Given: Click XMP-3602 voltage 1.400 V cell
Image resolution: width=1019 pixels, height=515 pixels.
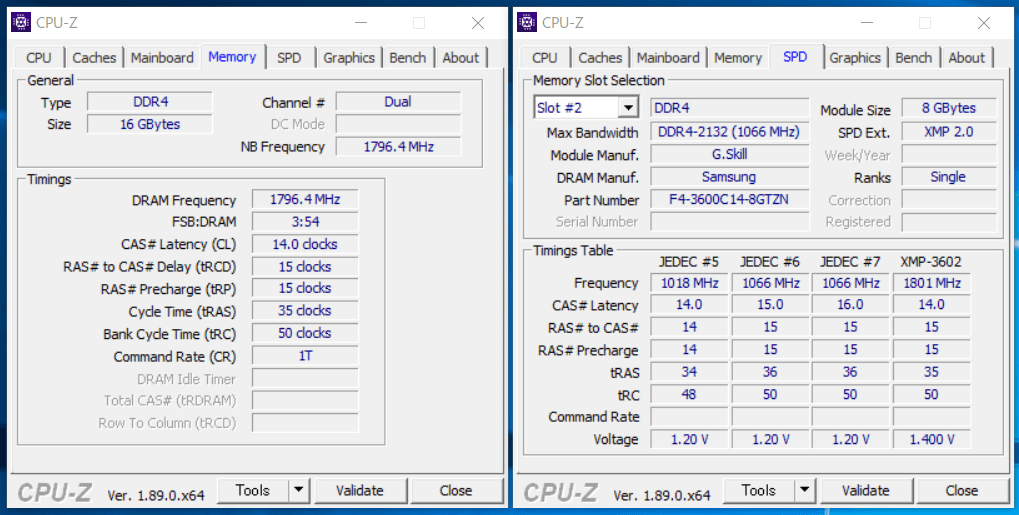Looking at the screenshot, I should 931,439.
